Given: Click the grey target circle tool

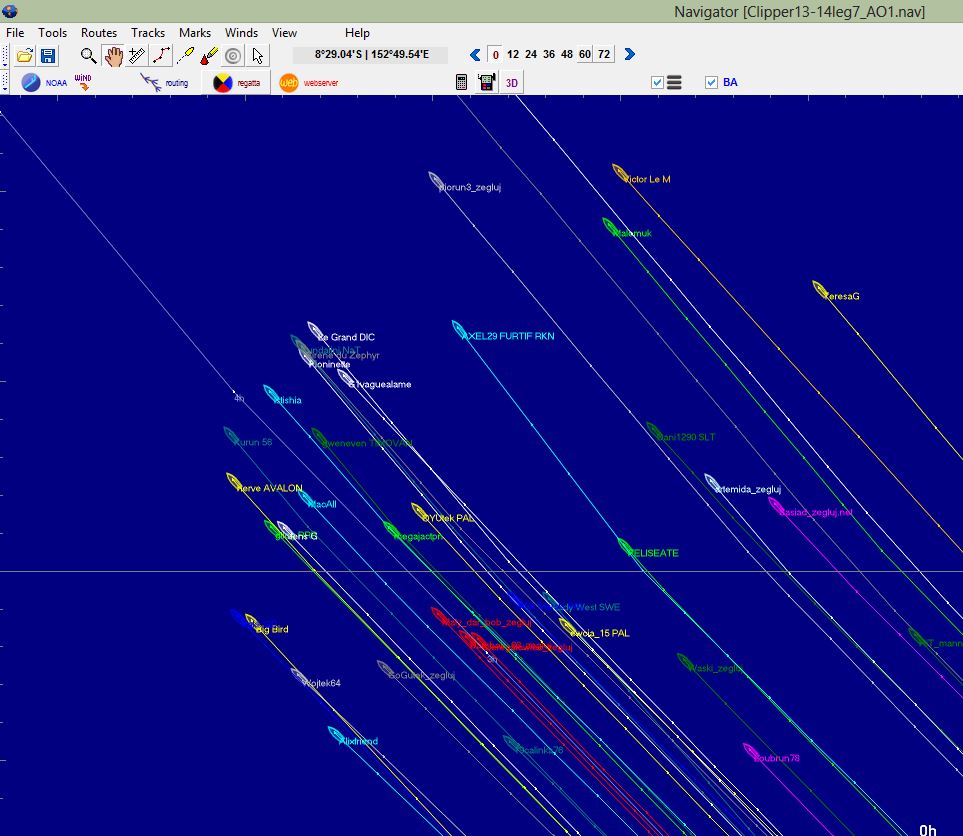Looking at the screenshot, I should click(x=233, y=56).
